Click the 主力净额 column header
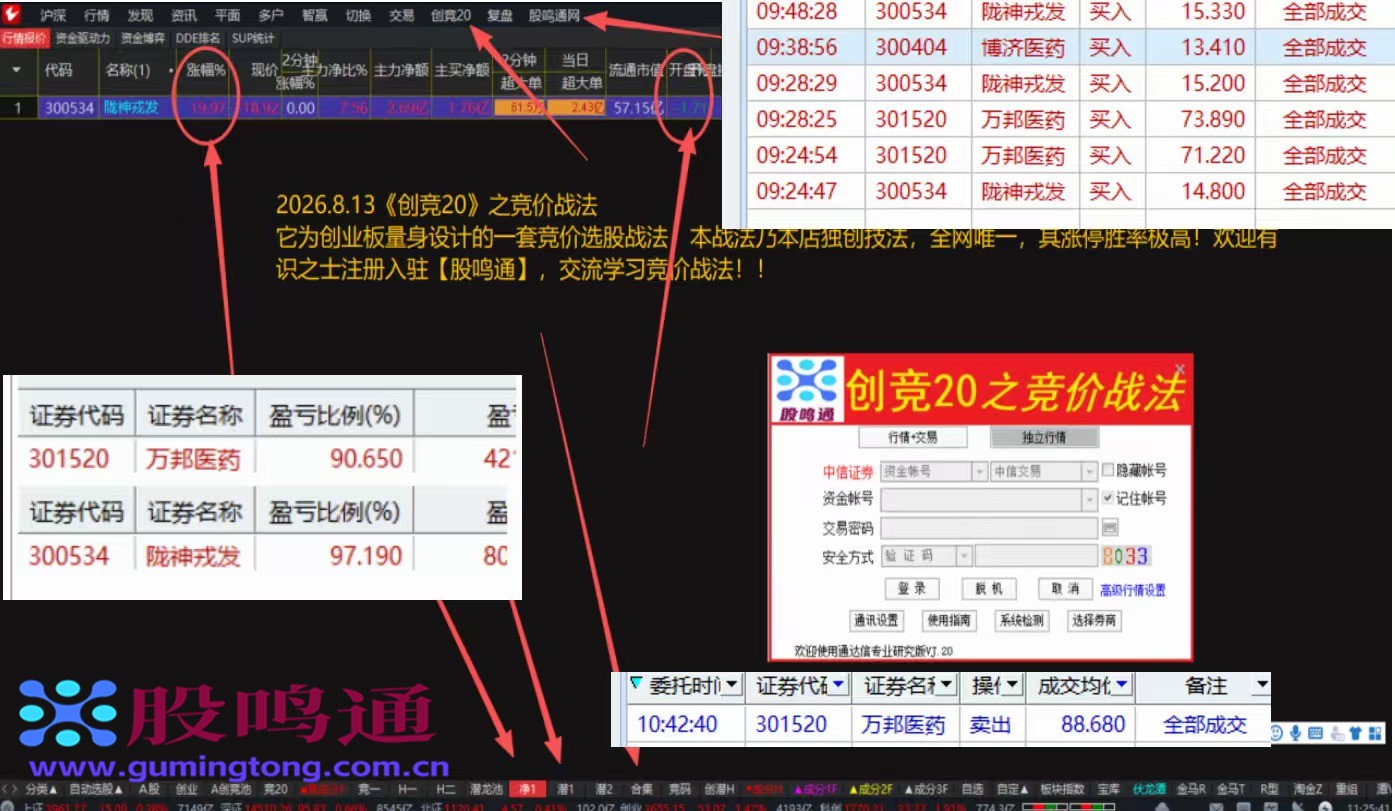 (401, 71)
